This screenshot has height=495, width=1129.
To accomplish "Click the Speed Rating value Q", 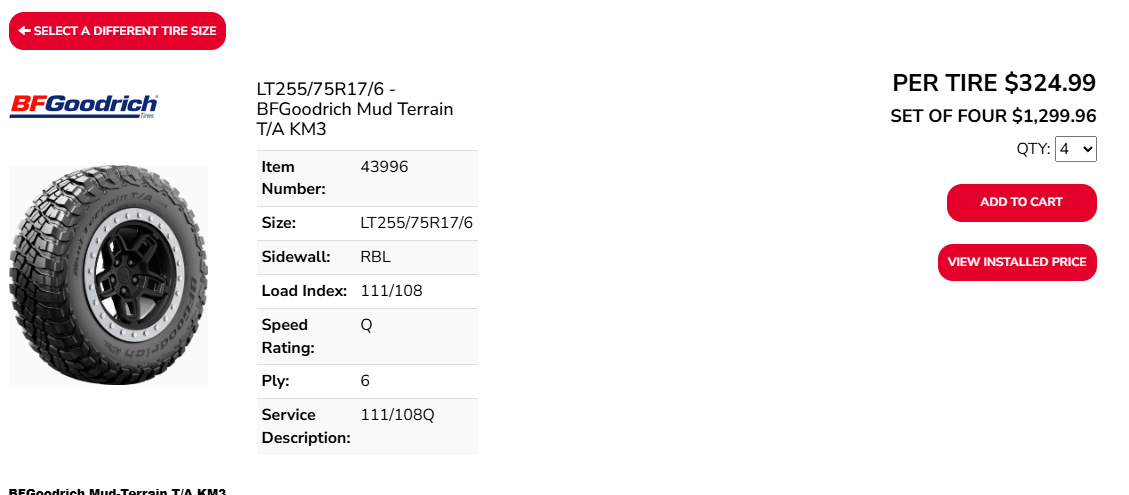I will click(366, 325).
